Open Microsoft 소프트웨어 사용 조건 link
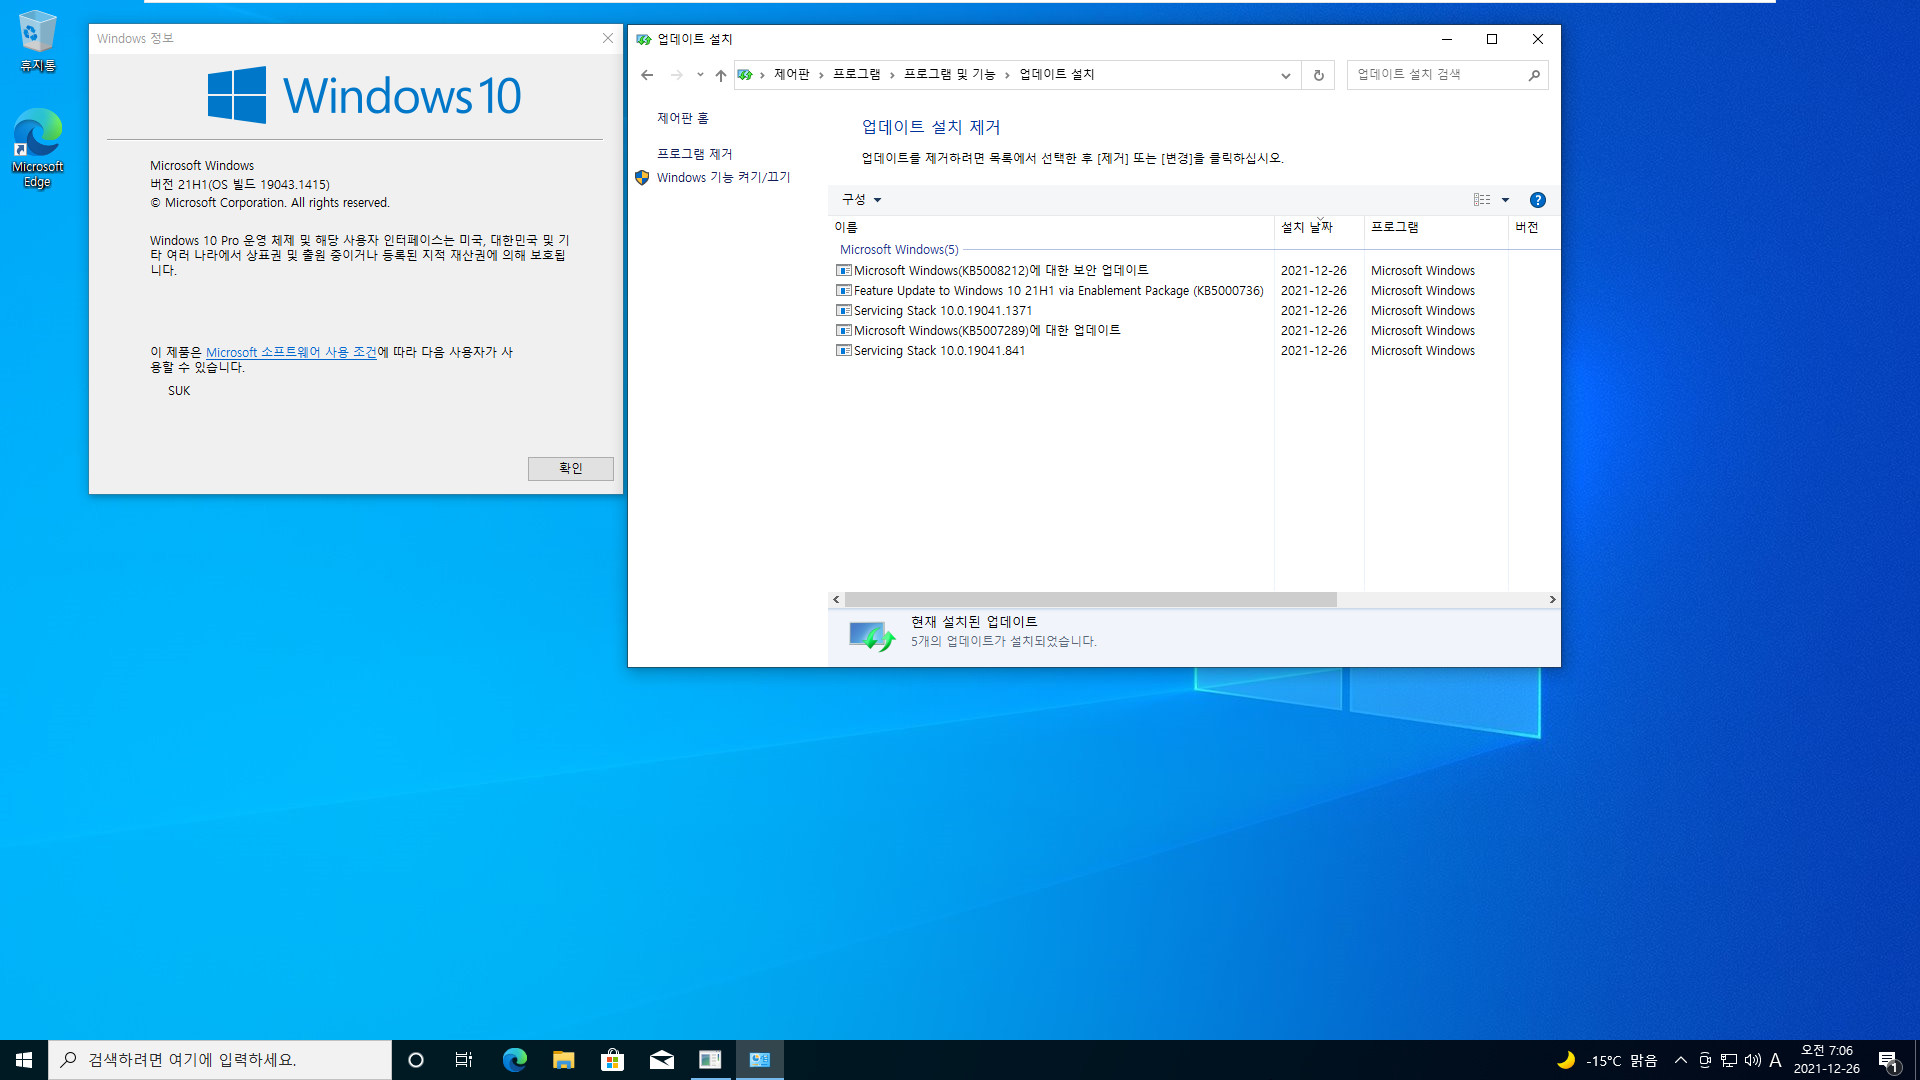This screenshot has width=1920, height=1080. point(291,353)
